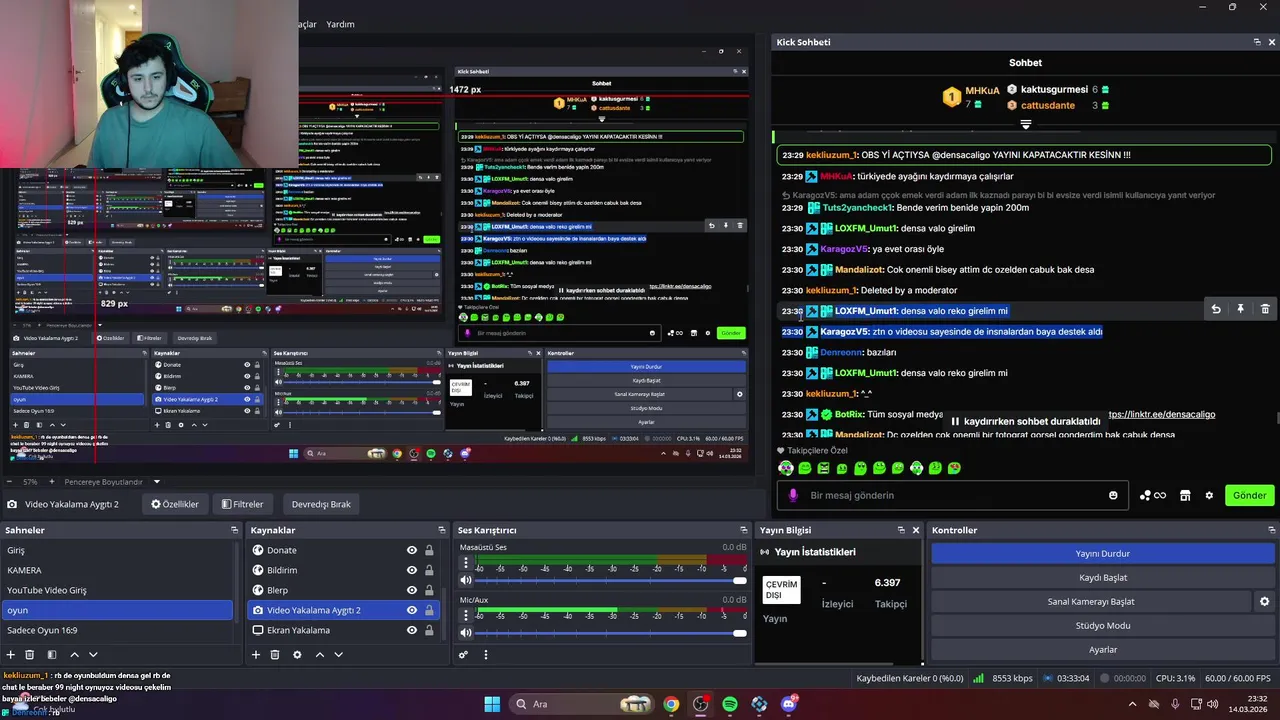Viewport: 1280px width, 720px height.
Task: Select YouTube Video Giriş scene
Action: [x=116, y=590]
